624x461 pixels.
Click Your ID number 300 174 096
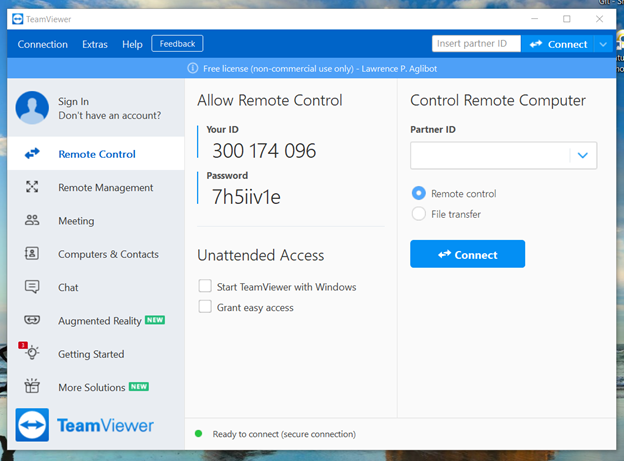(264, 151)
